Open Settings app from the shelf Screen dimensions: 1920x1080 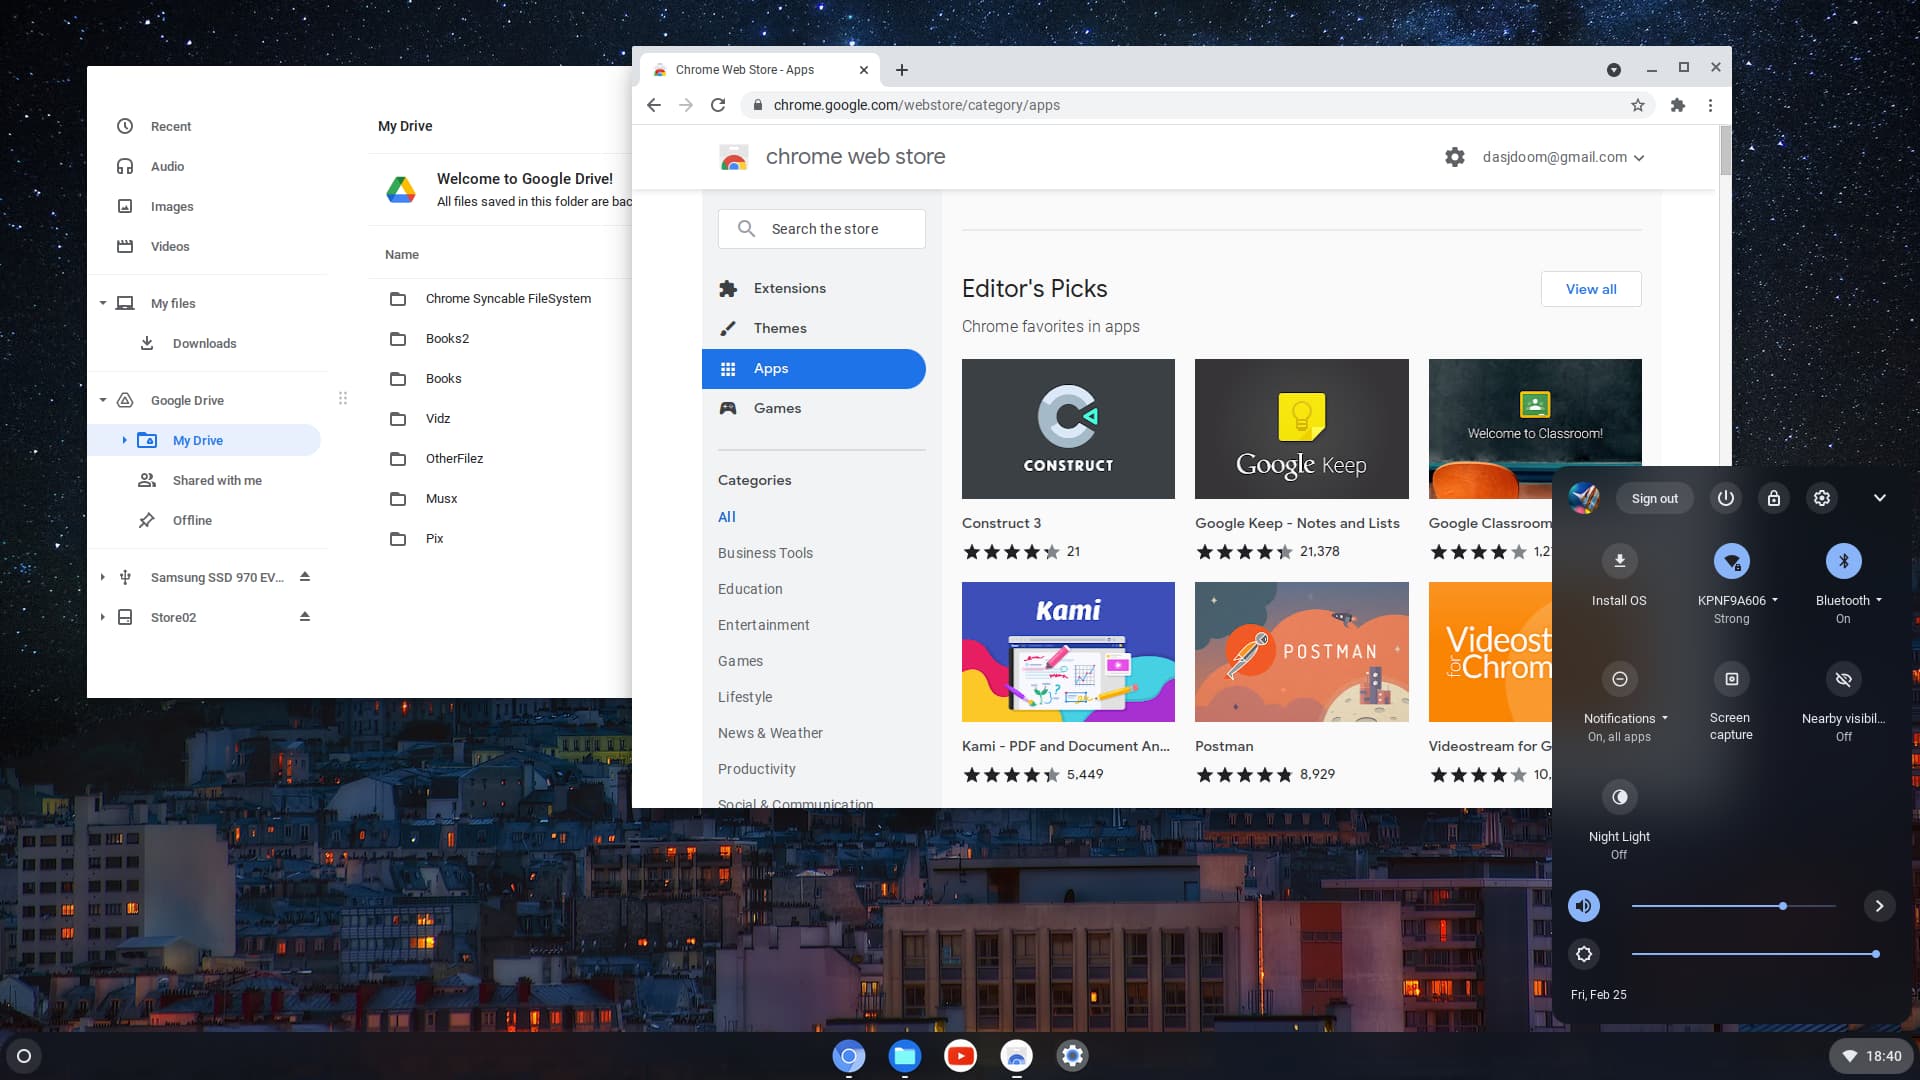pos(1073,1056)
